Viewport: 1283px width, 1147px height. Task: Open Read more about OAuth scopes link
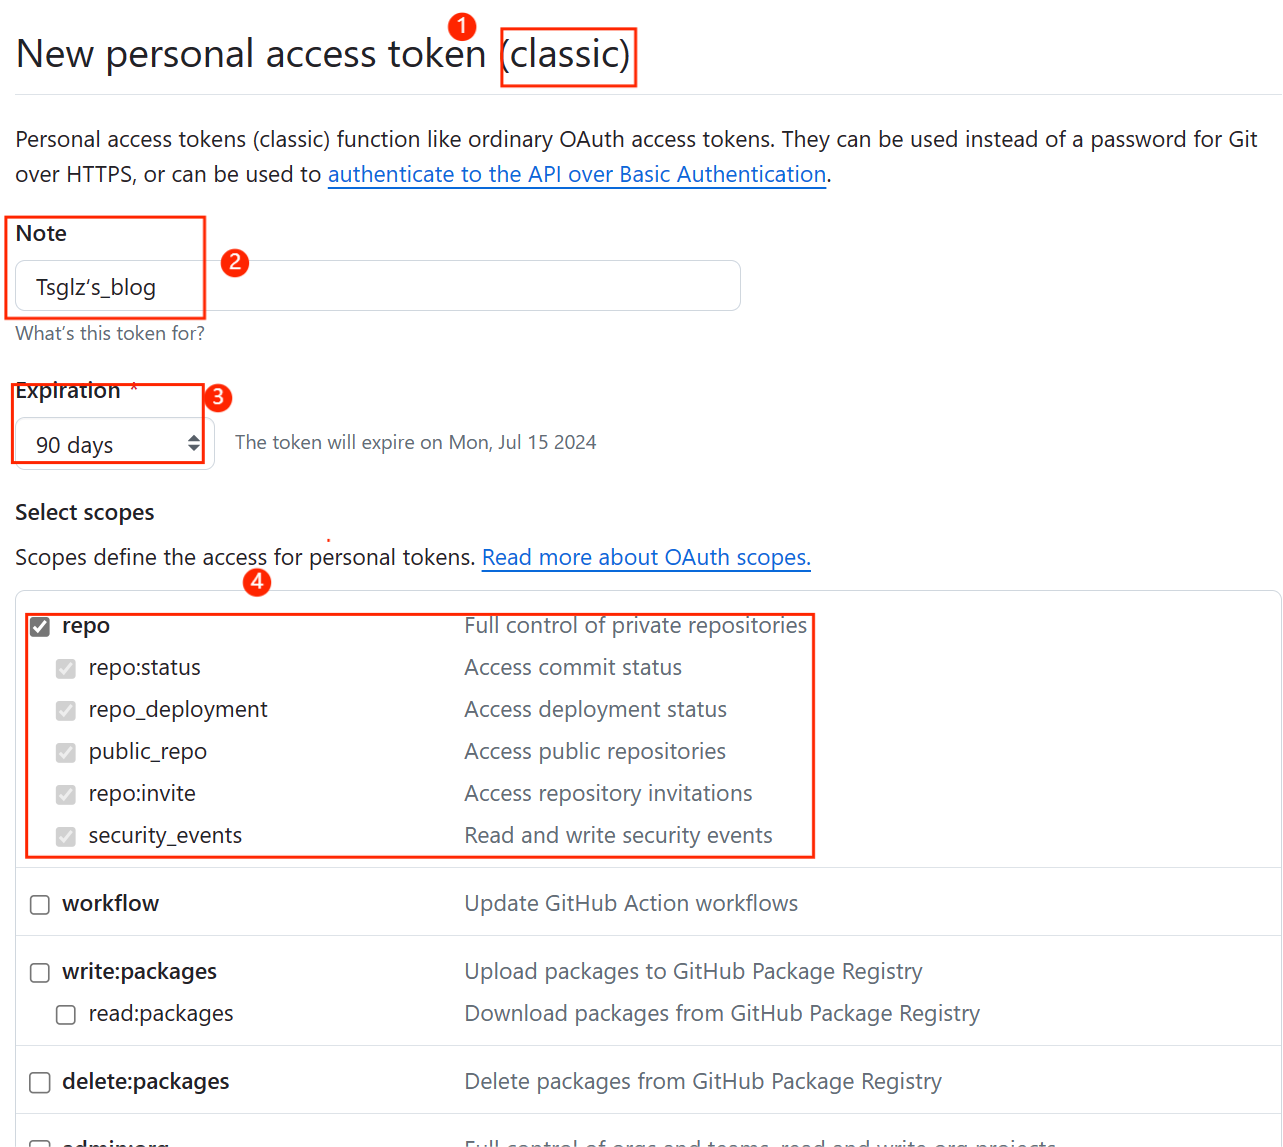pos(646,557)
